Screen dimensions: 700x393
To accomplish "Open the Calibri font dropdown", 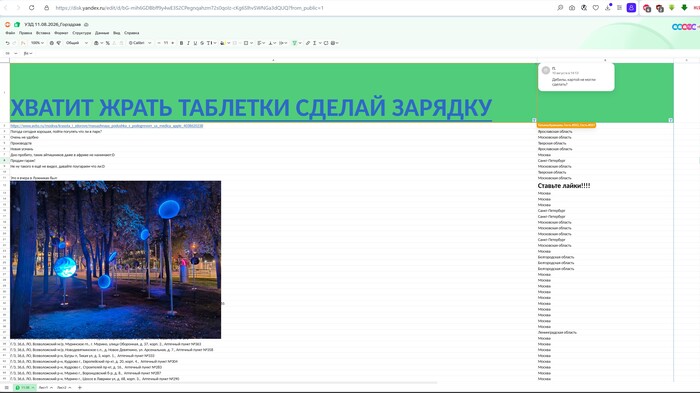I will coord(140,43).
